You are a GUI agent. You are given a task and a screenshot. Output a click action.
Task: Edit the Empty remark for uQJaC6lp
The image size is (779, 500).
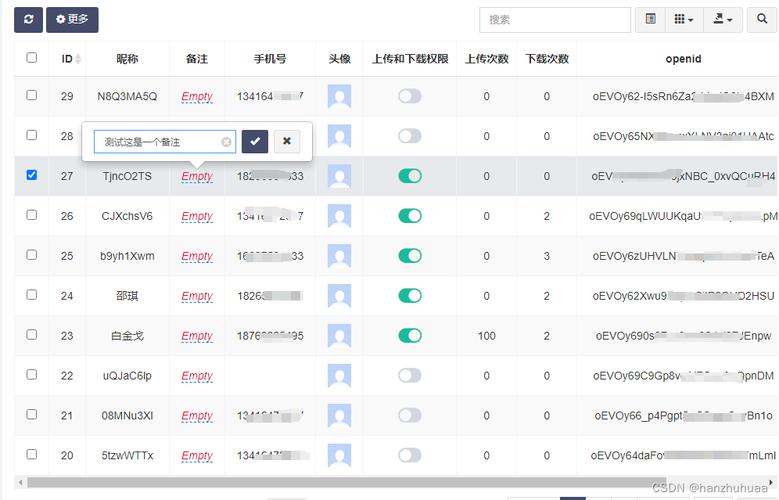click(197, 376)
